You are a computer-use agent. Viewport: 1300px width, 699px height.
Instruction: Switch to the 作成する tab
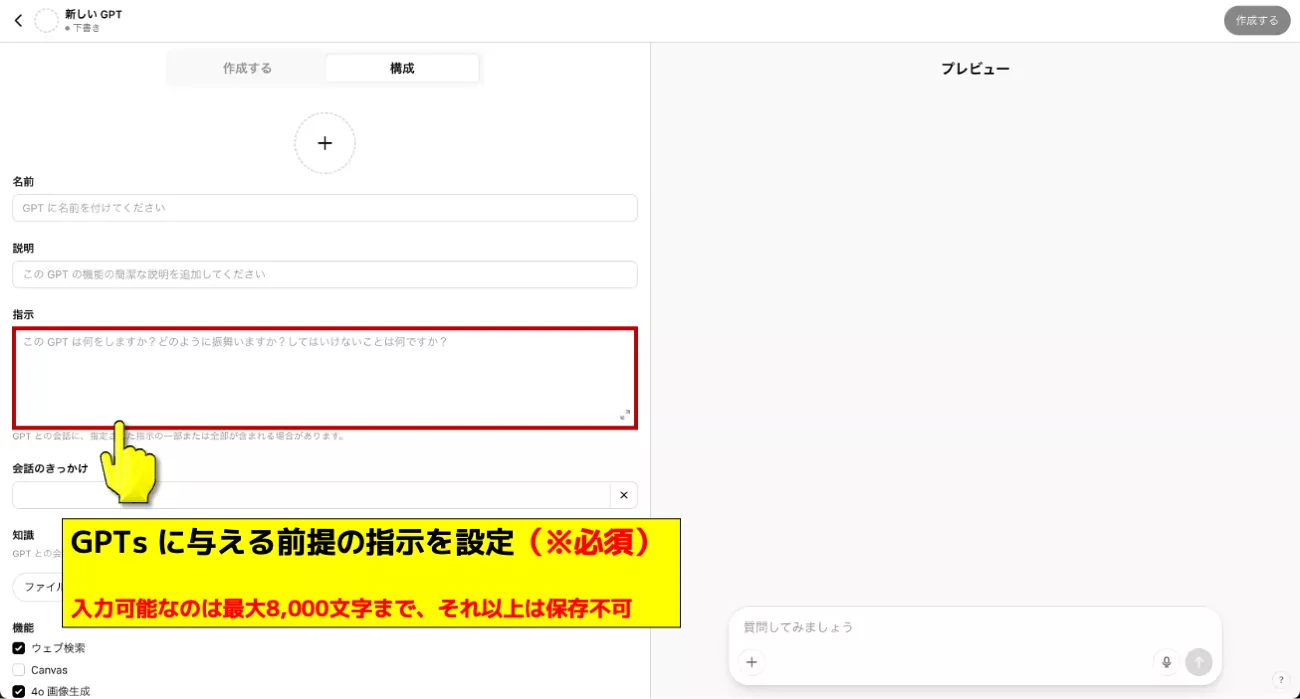pyautogui.click(x=247, y=68)
